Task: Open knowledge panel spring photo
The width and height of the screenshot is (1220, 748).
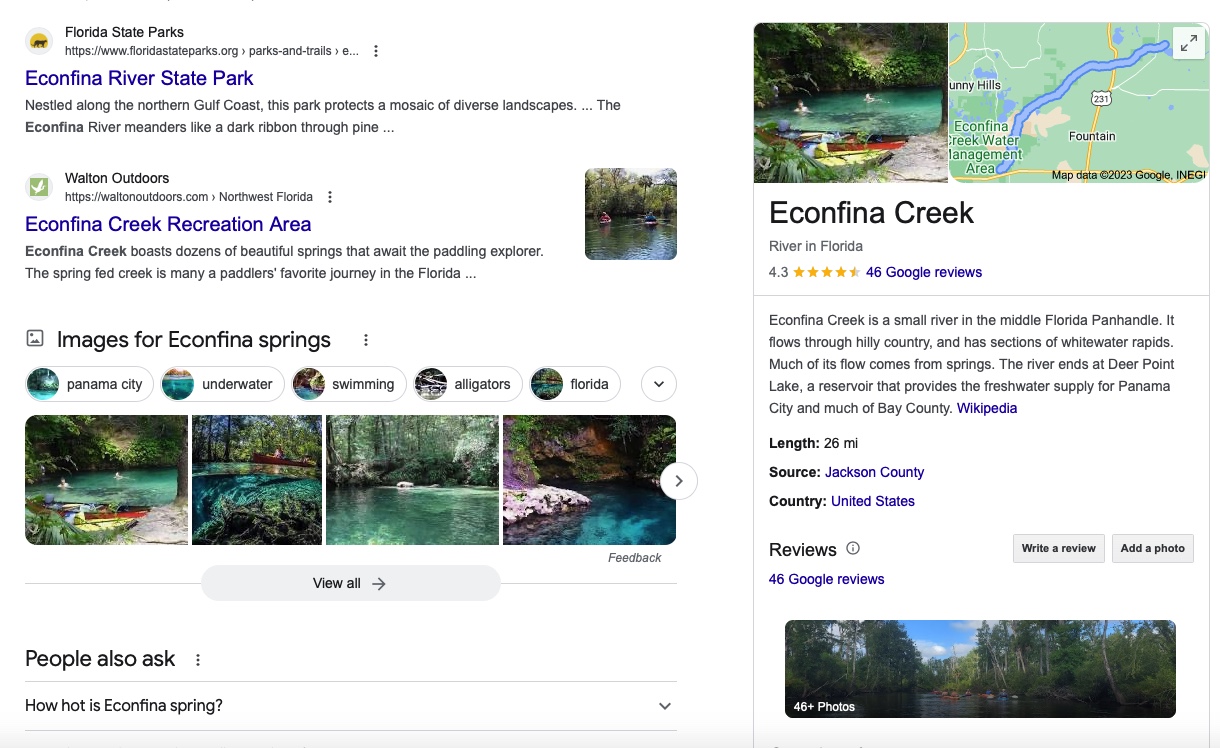Action: [x=851, y=103]
